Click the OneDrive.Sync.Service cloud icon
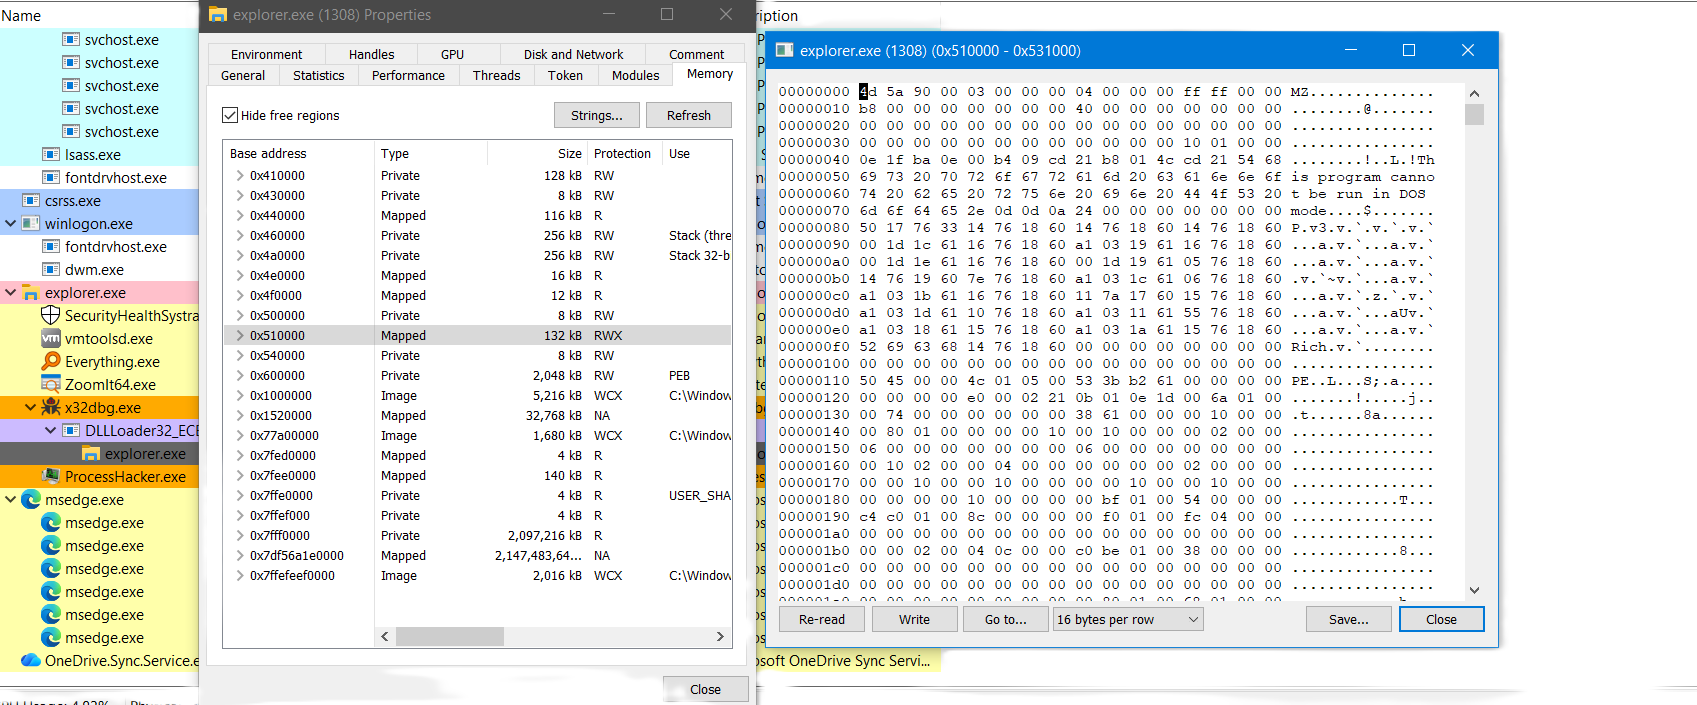This screenshot has height=705, width=1697. (x=30, y=660)
